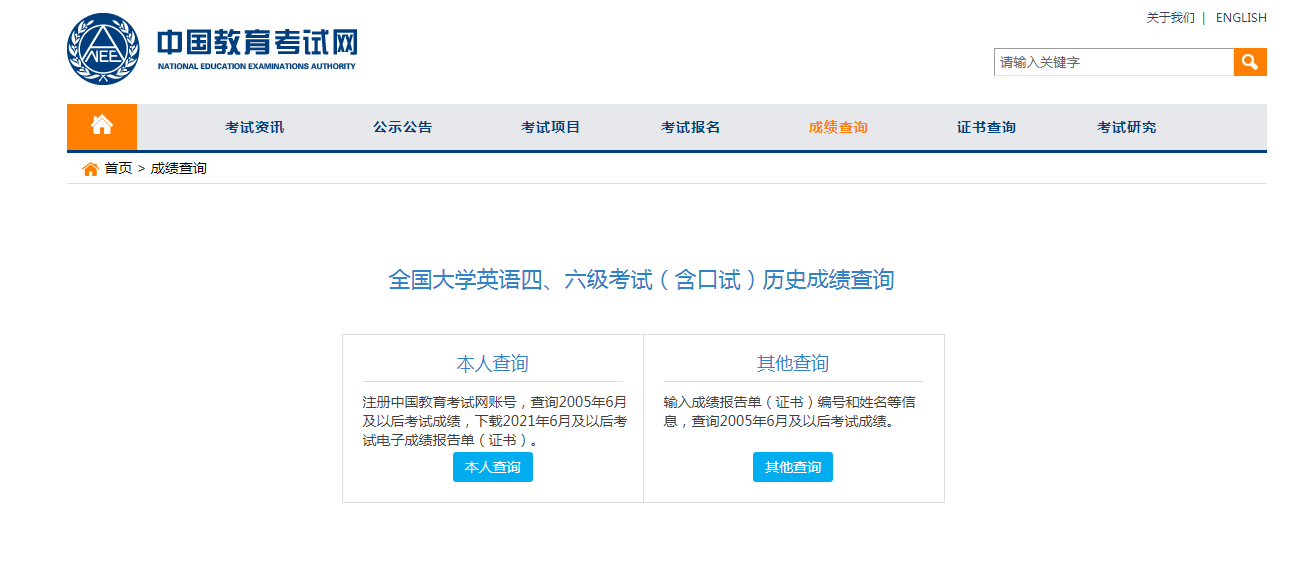Click NATIONAL EDUCATION EXAMINATIONS AUTHORITY subtitle
The height and width of the screenshot is (561, 1291).
[x=256, y=67]
